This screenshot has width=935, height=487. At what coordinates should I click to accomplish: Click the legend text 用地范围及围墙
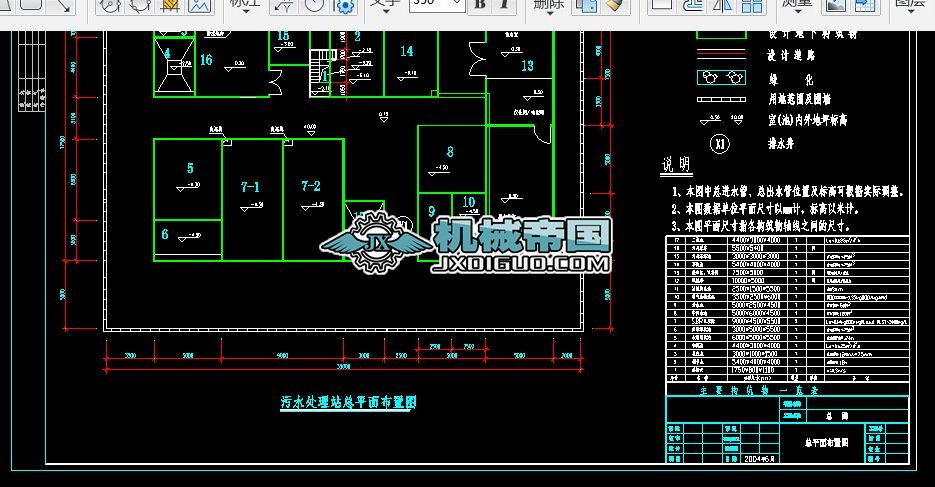pos(800,99)
